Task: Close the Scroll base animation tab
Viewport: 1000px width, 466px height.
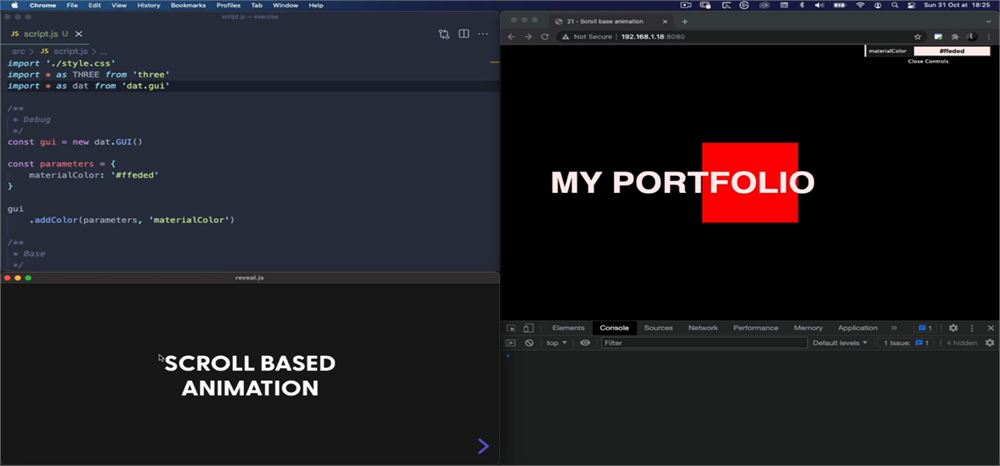Action: coord(665,21)
